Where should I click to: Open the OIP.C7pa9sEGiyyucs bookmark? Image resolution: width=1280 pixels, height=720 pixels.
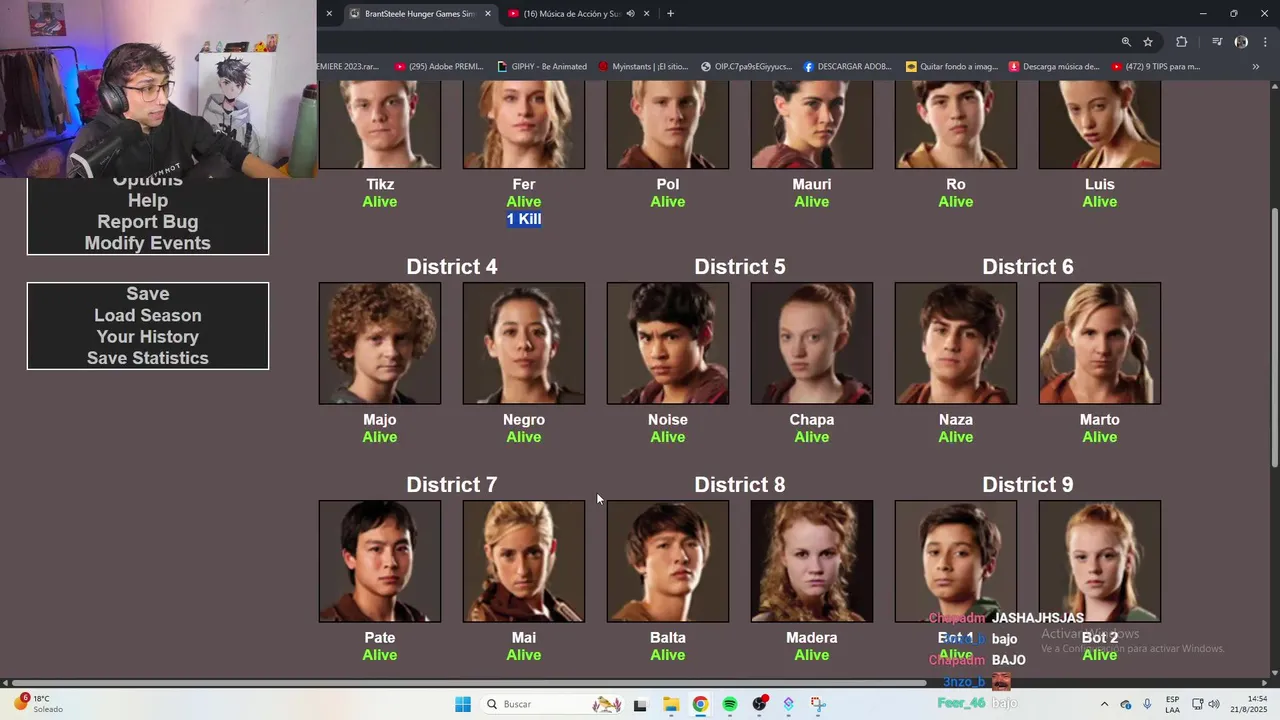[746, 67]
